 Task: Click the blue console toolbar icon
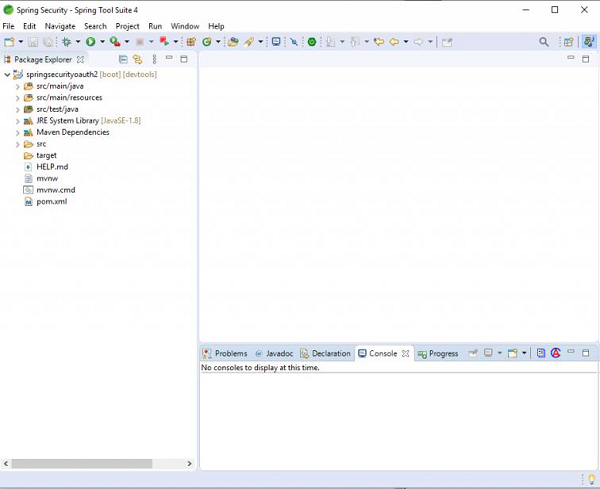pos(541,353)
